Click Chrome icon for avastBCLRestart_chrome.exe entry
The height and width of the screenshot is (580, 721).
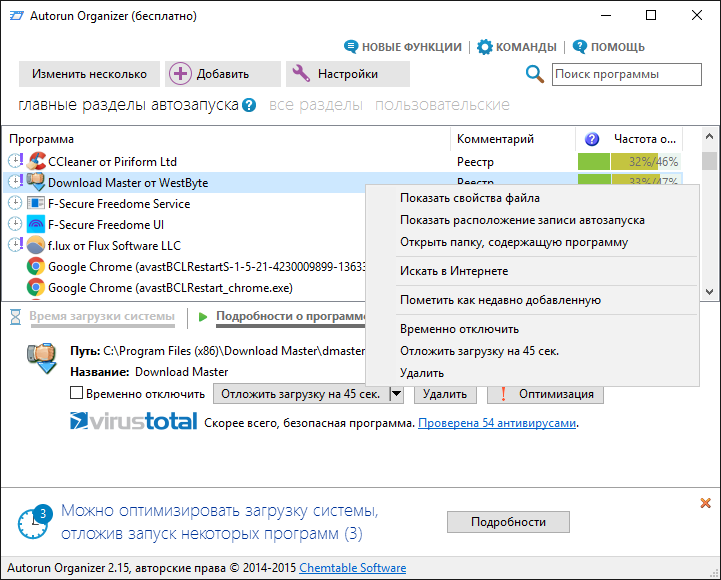(x=36, y=287)
